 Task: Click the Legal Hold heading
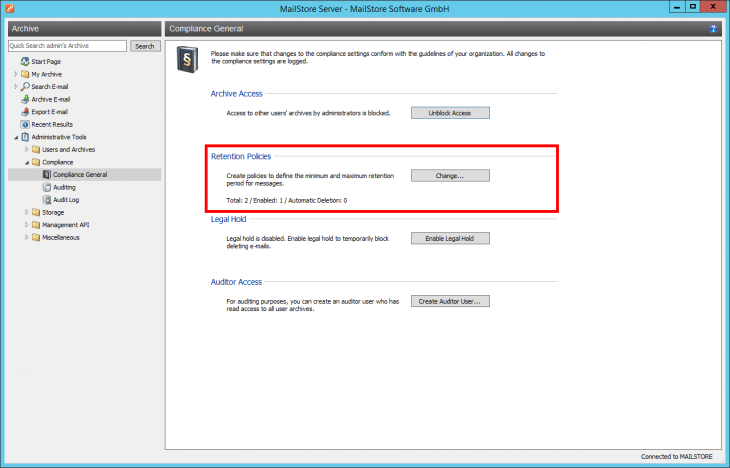pos(229,219)
